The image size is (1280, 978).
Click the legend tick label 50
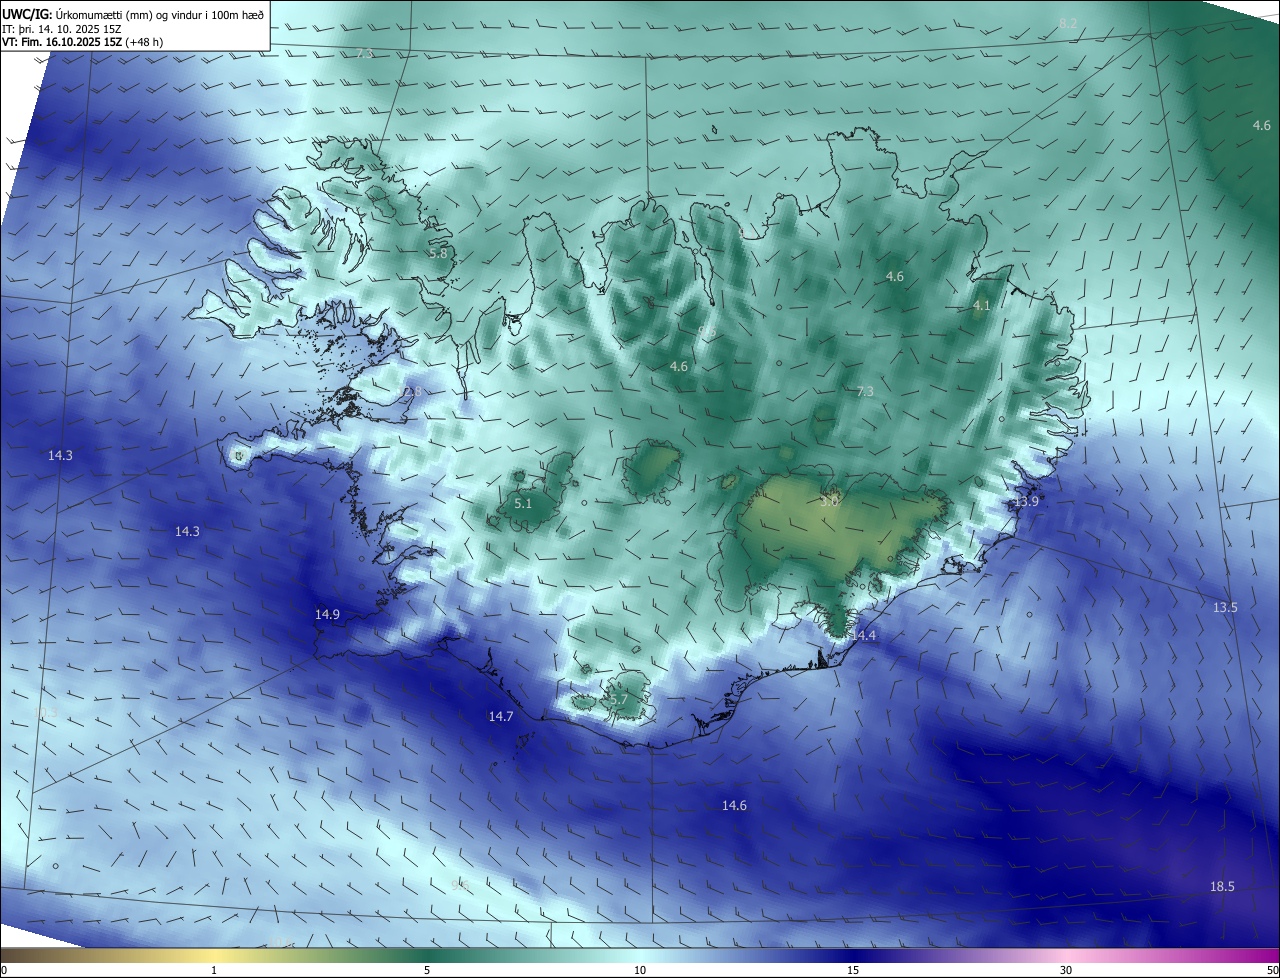pyautogui.click(x=1272, y=970)
